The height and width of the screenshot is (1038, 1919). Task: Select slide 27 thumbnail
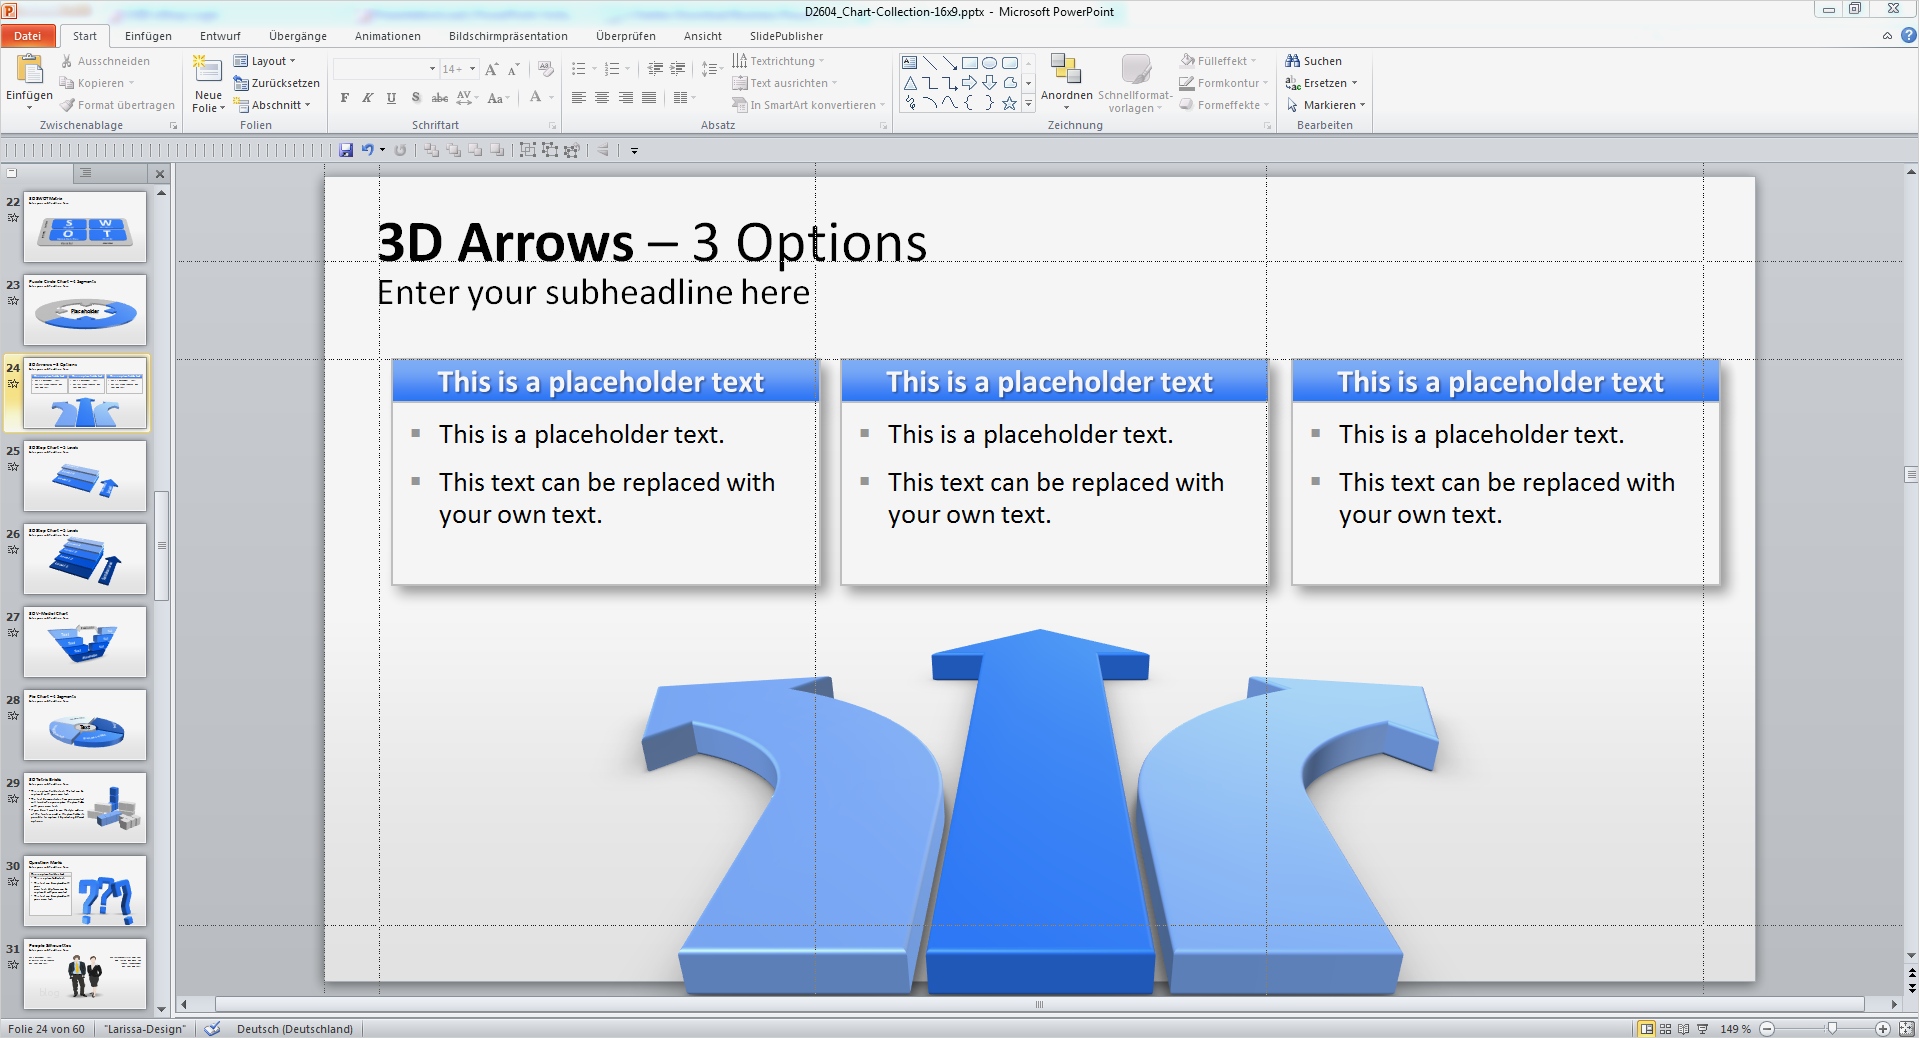[x=85, y=641]
